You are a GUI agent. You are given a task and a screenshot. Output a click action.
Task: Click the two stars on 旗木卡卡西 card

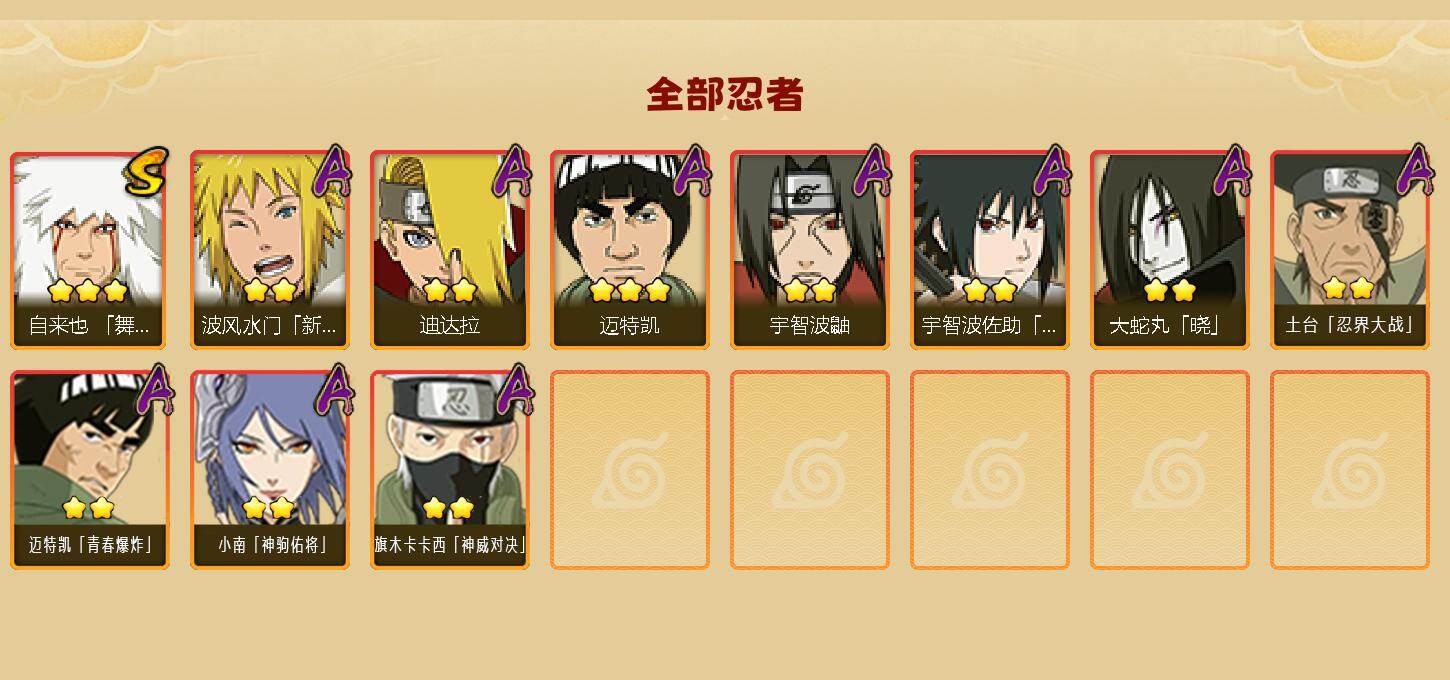tap(447, 508)
